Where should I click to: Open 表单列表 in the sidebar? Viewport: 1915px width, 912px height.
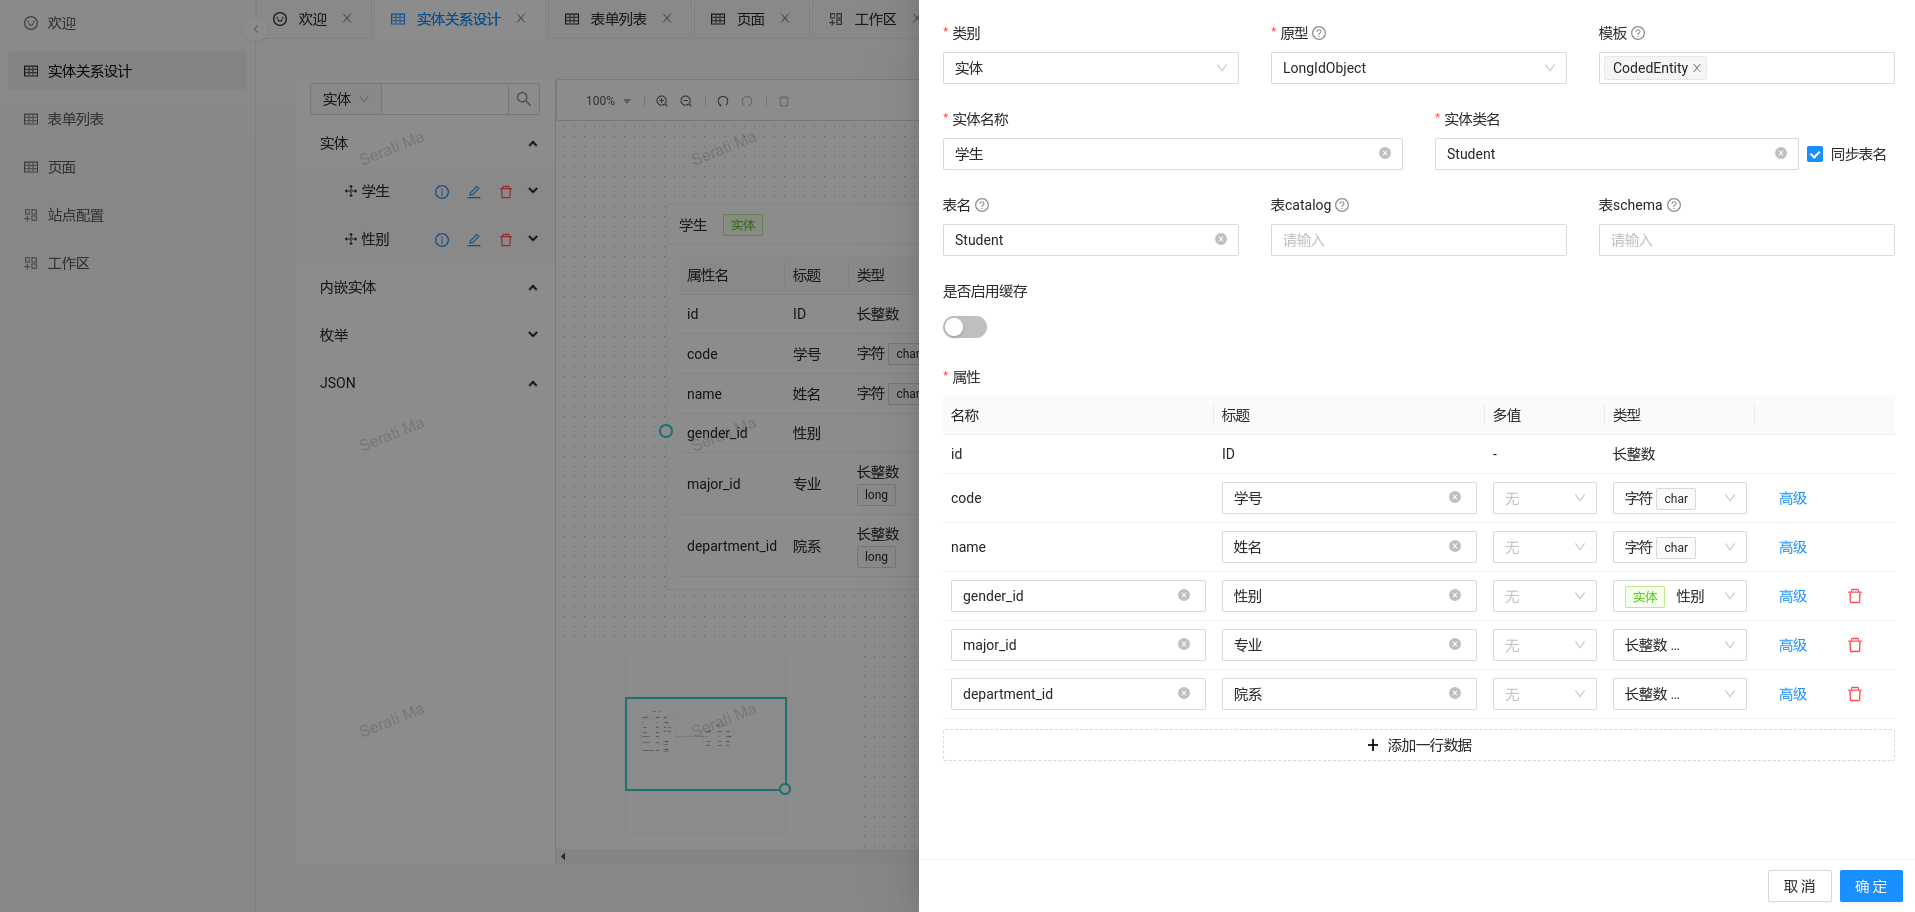127,119
